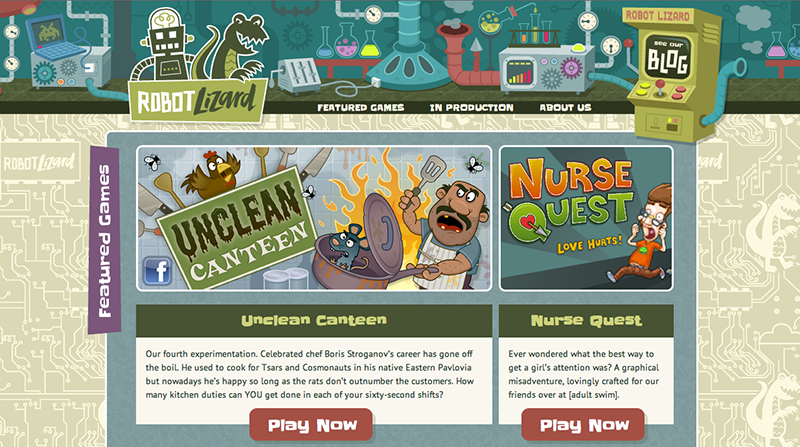Go to the About Us menu item

(x=565, y=108)
